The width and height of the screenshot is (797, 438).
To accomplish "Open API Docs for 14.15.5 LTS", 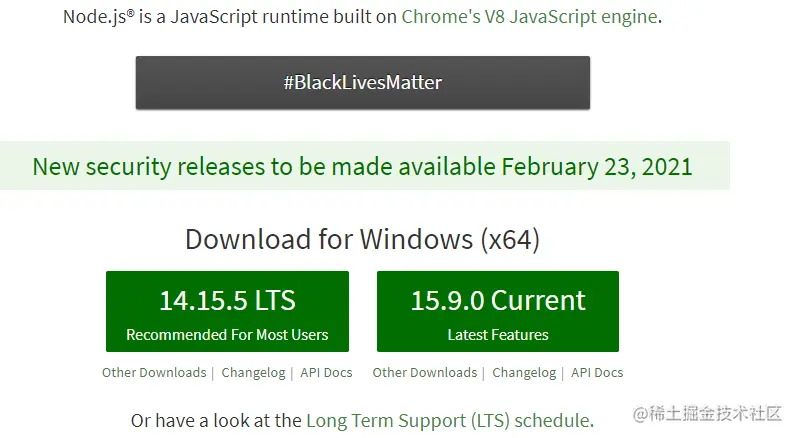I will click(326, 372).
